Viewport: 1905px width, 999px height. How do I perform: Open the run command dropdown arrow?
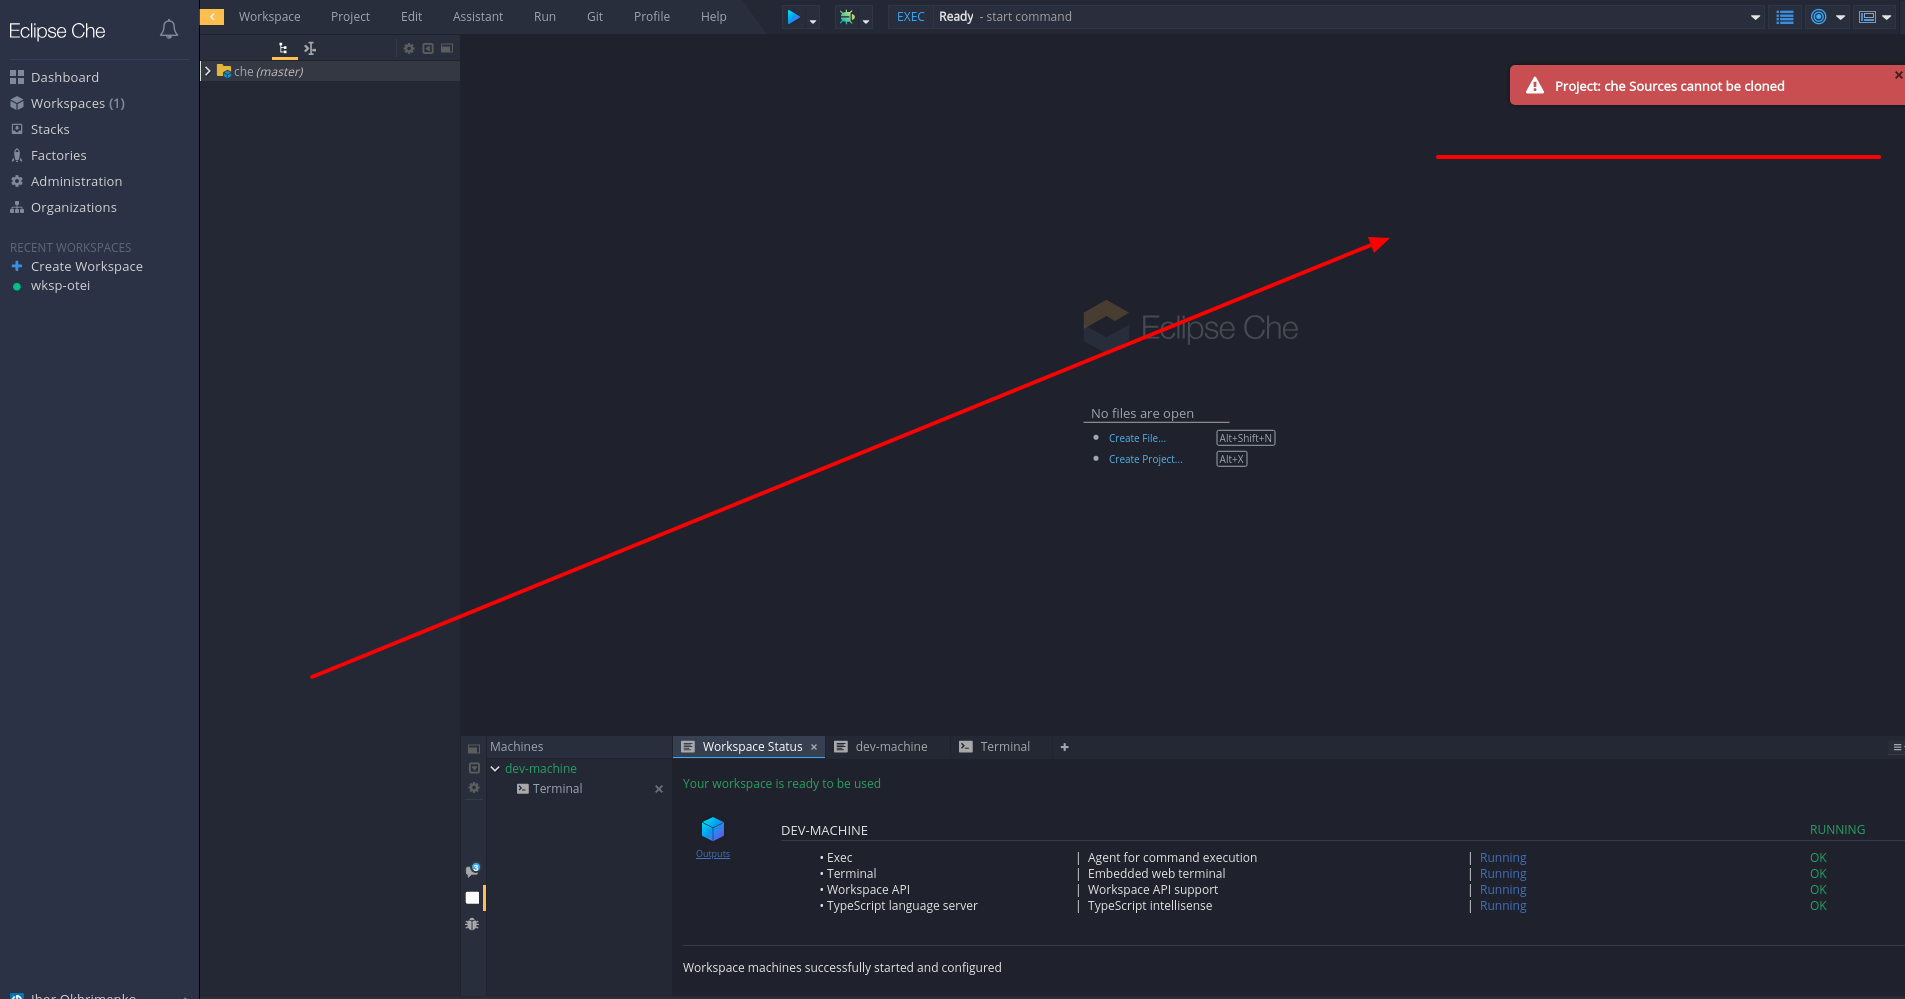[x=813, y=21]
